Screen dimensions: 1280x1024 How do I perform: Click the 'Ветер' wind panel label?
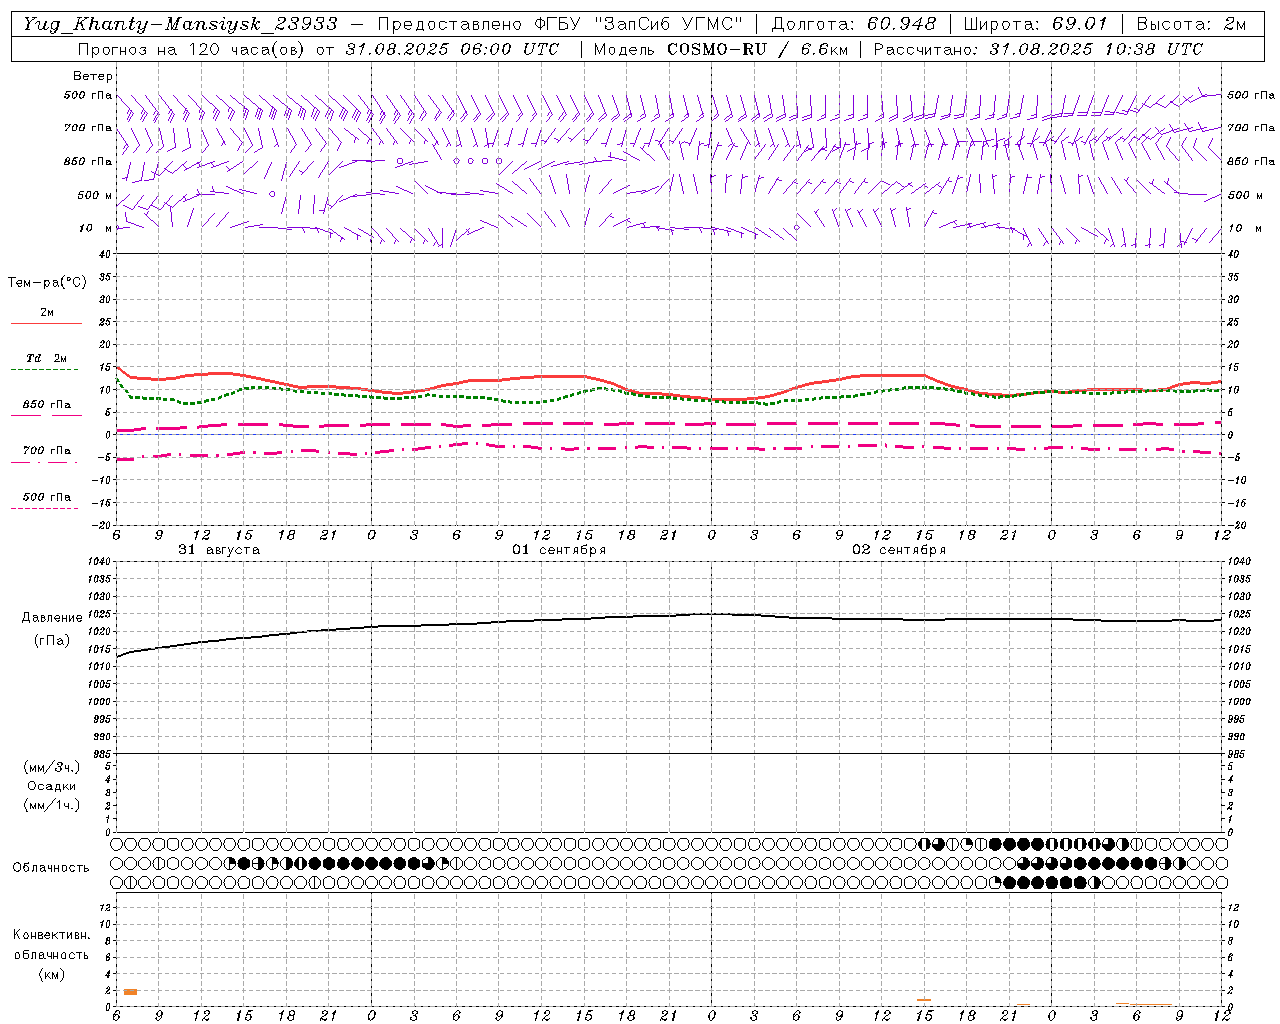(93, 76)
